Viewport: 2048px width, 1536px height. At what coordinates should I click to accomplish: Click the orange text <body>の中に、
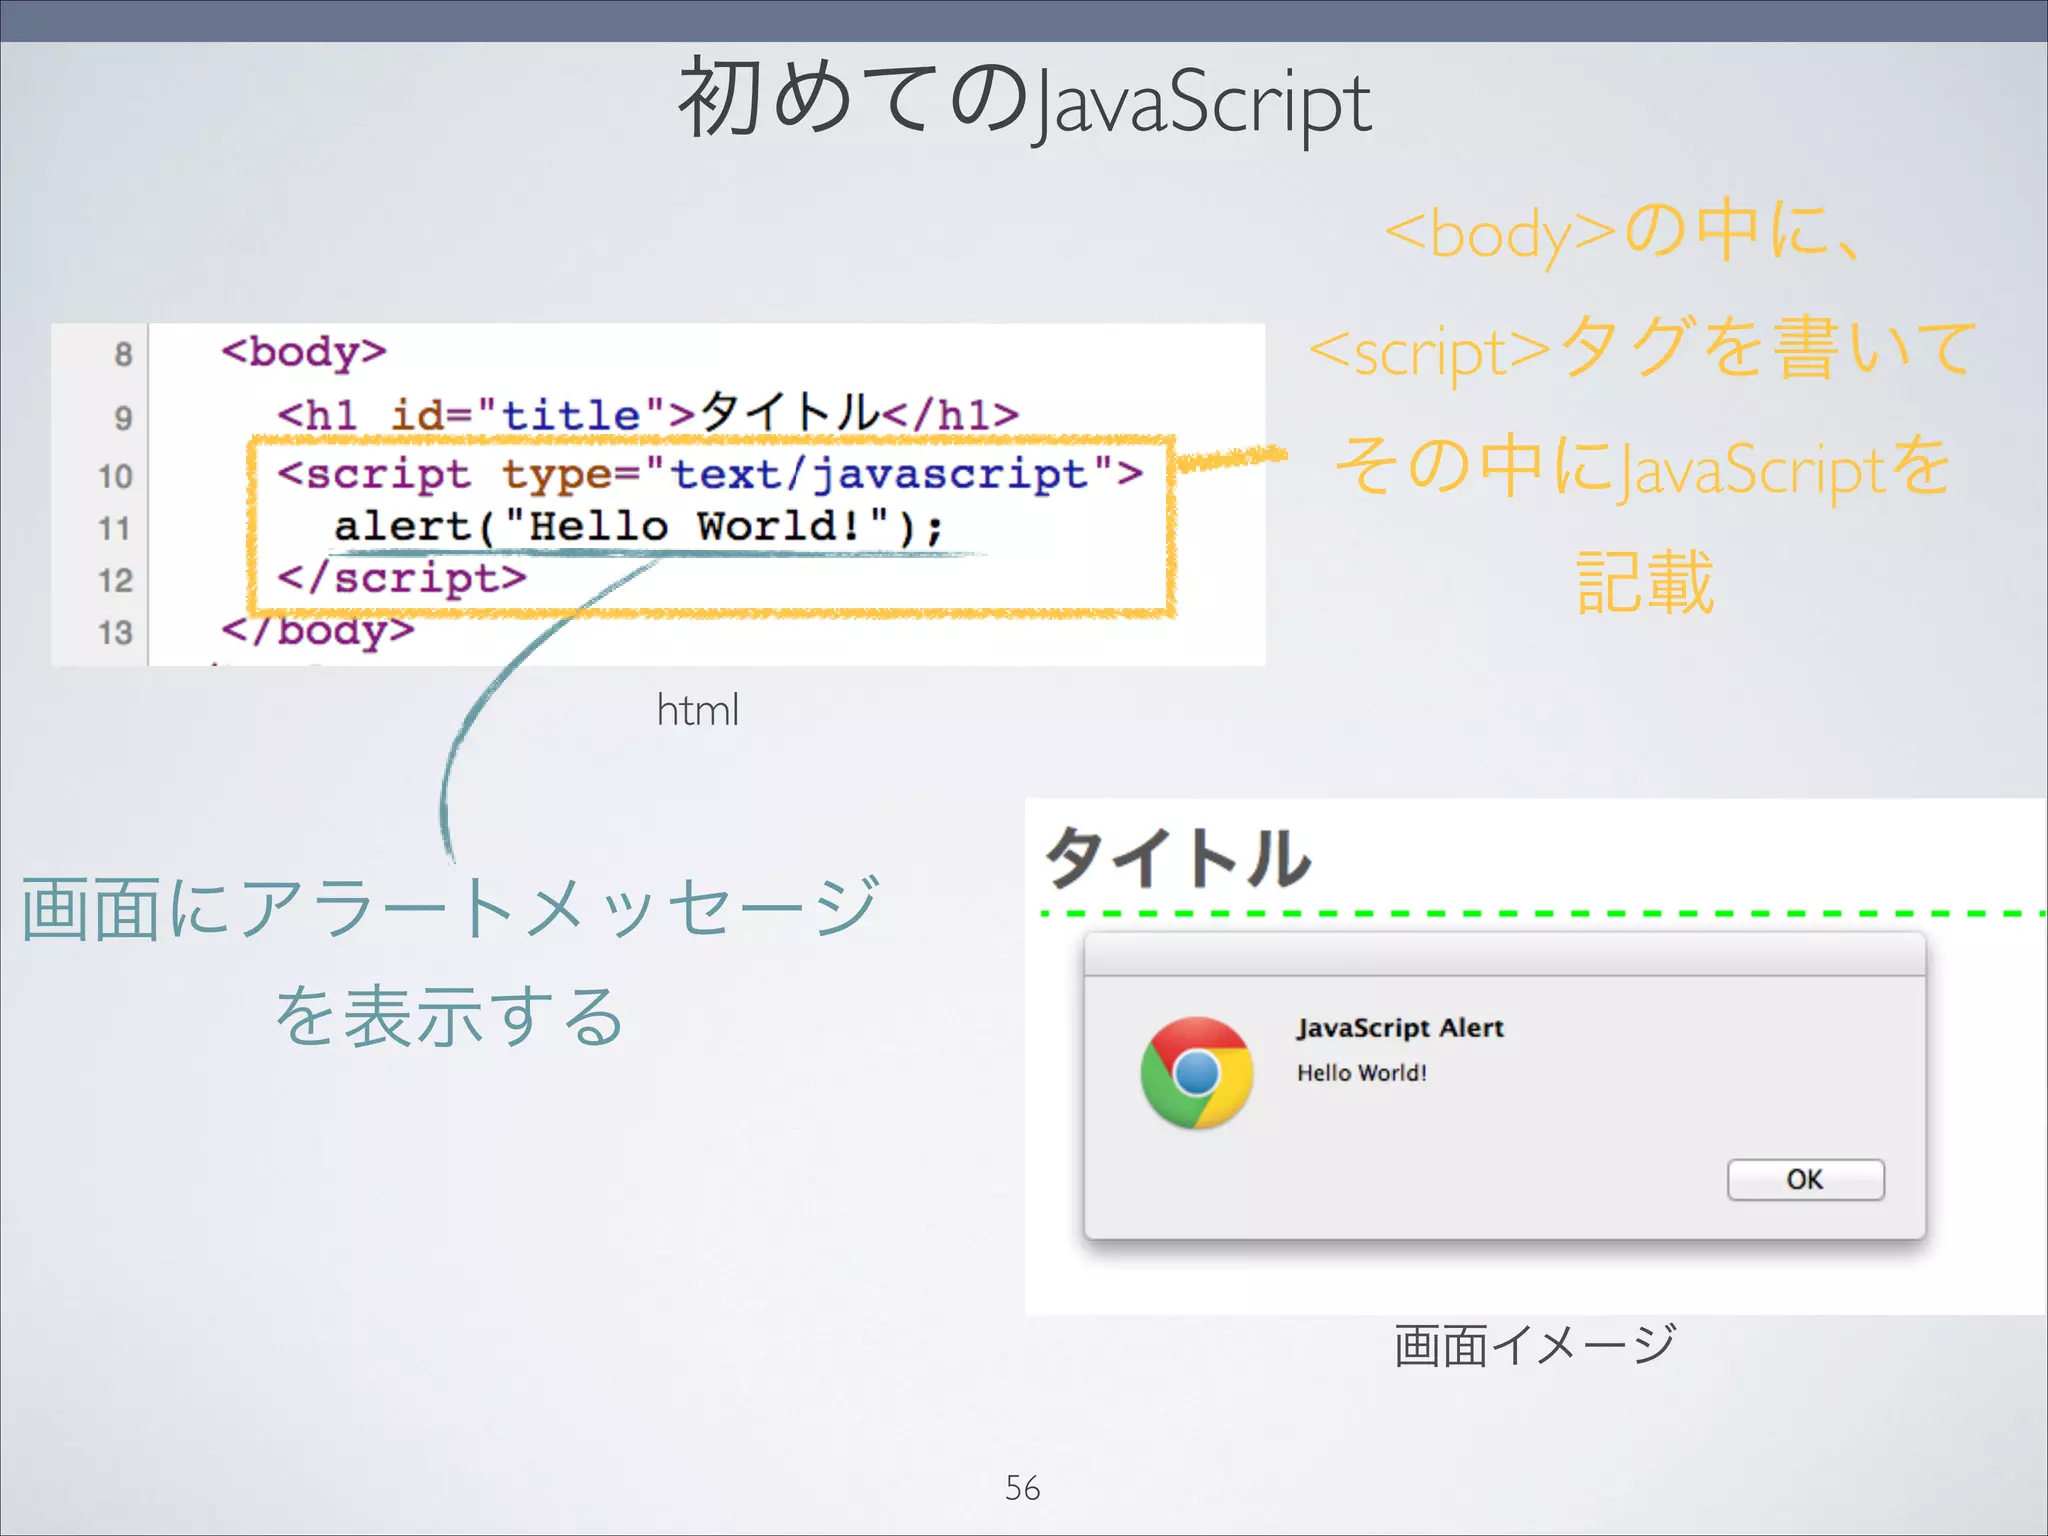tap(1622, 234)
